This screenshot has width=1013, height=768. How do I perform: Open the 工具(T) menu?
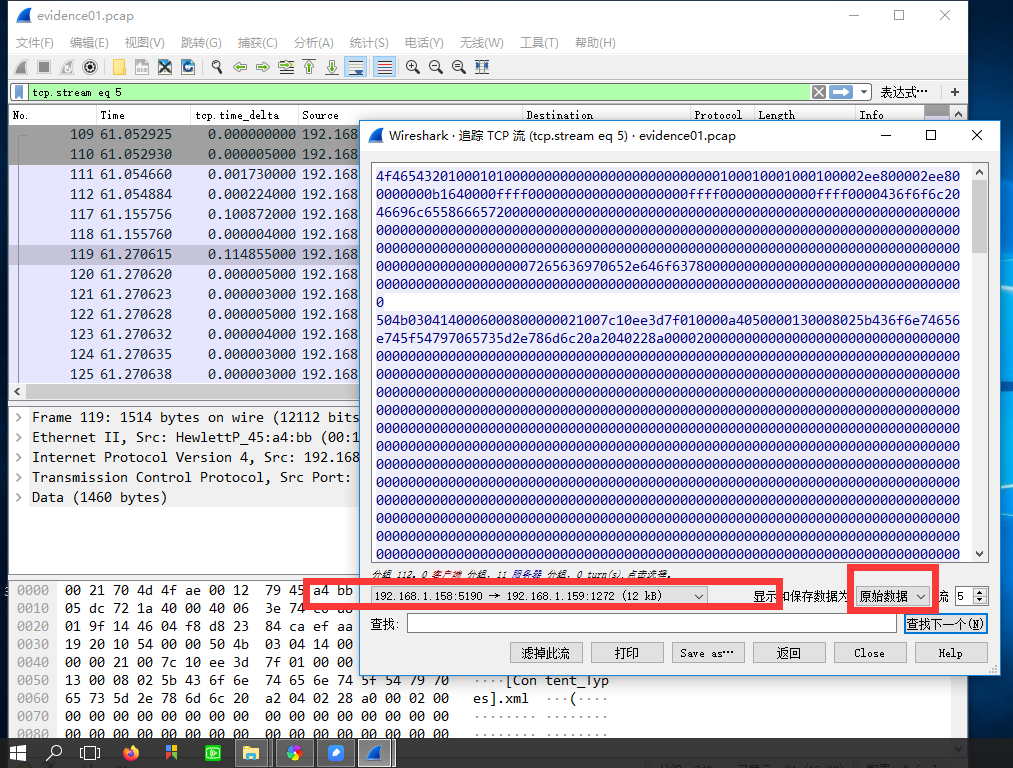pos(539,43)
